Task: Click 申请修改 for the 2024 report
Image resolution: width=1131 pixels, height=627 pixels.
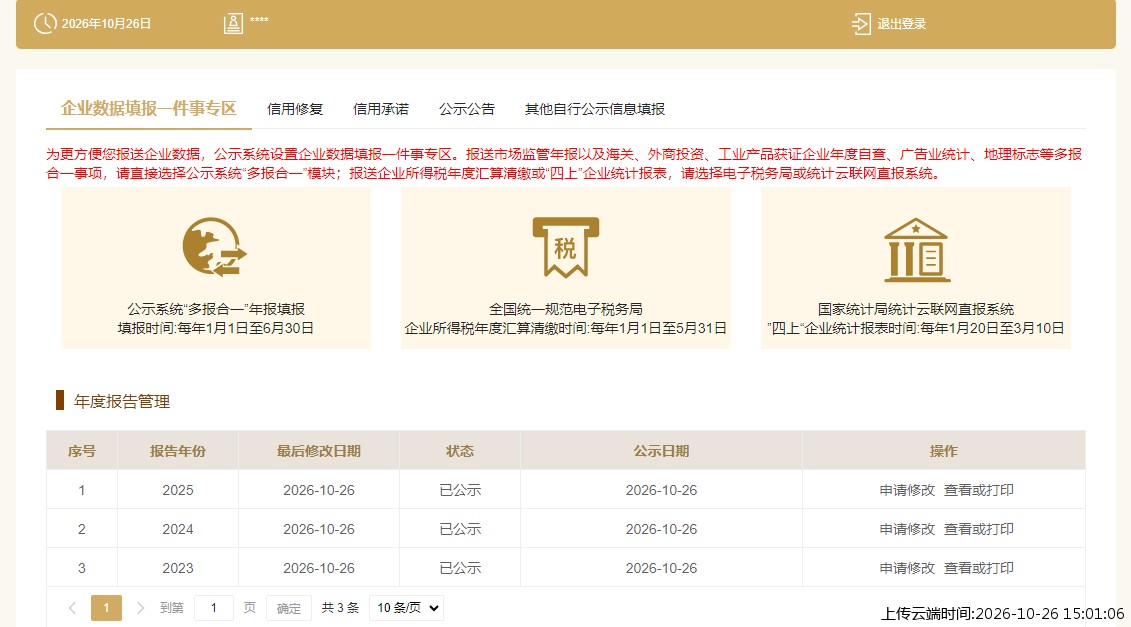Action: pos(907,529)
